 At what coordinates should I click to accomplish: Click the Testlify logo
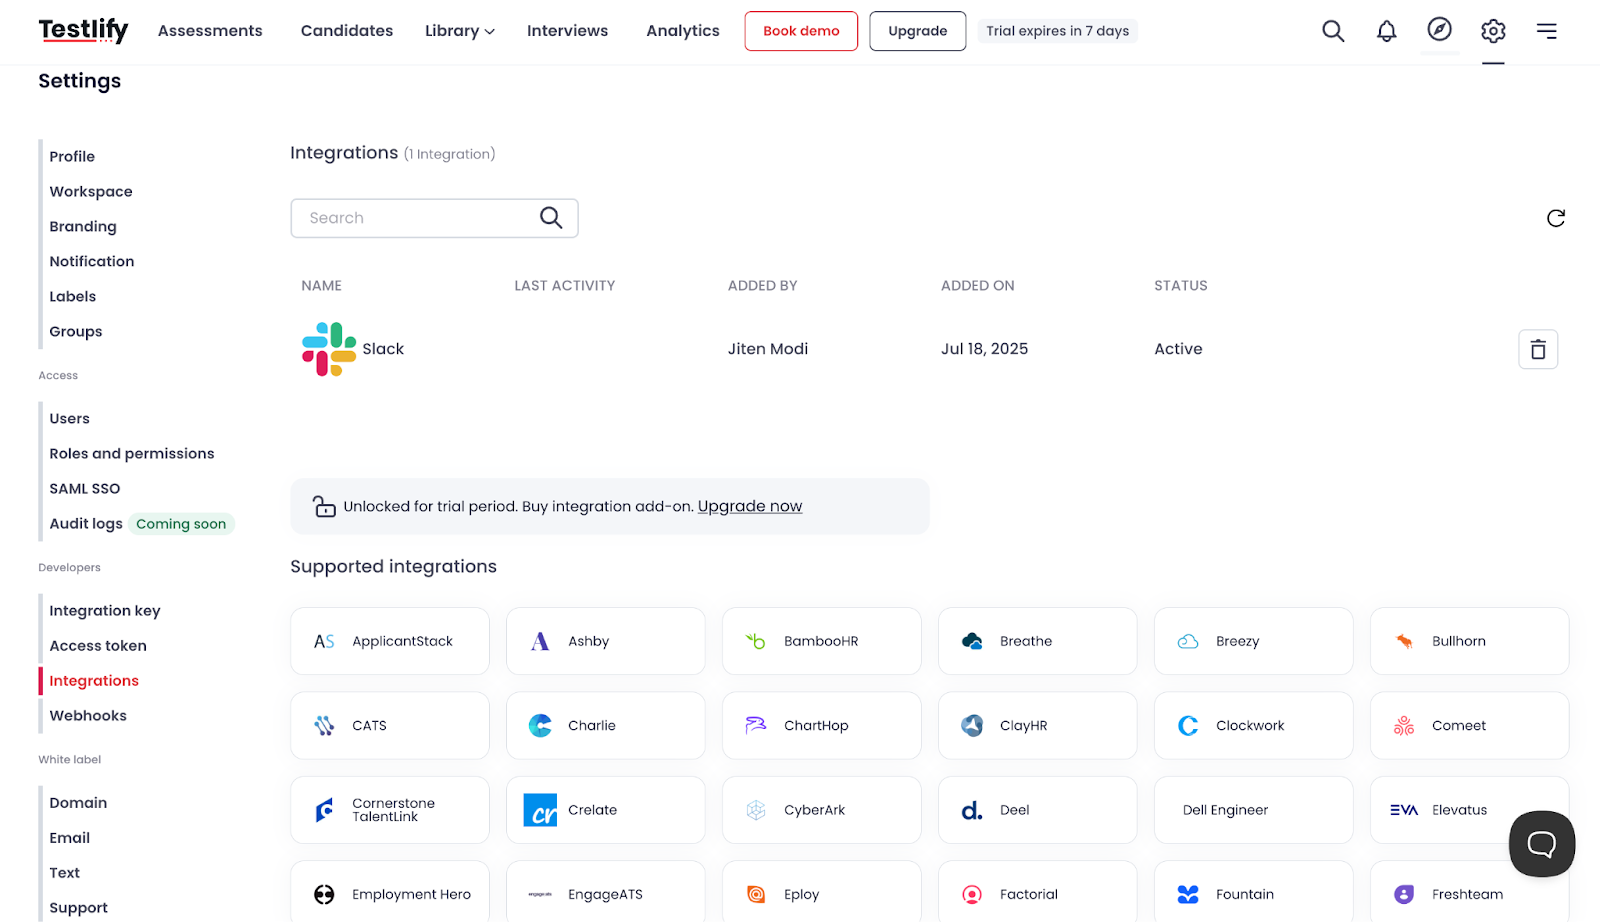point(83,30)
